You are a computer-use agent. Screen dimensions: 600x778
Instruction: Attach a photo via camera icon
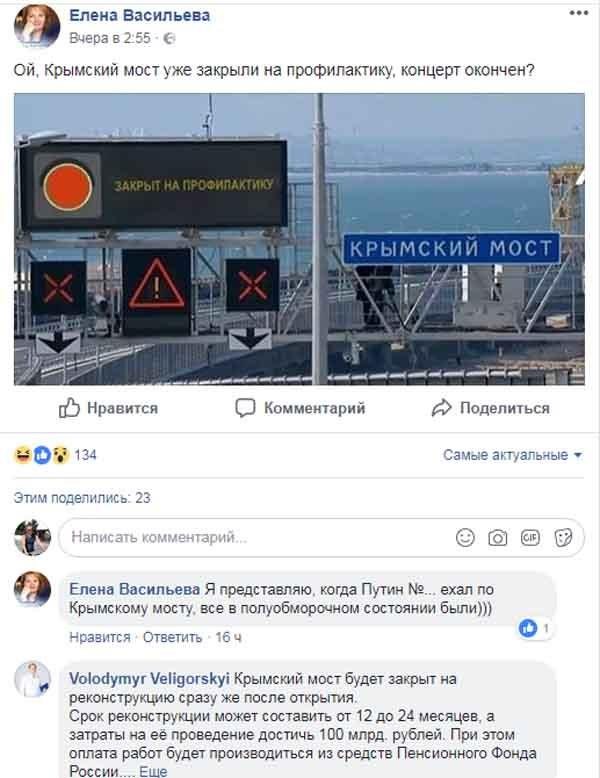point(497,538)
